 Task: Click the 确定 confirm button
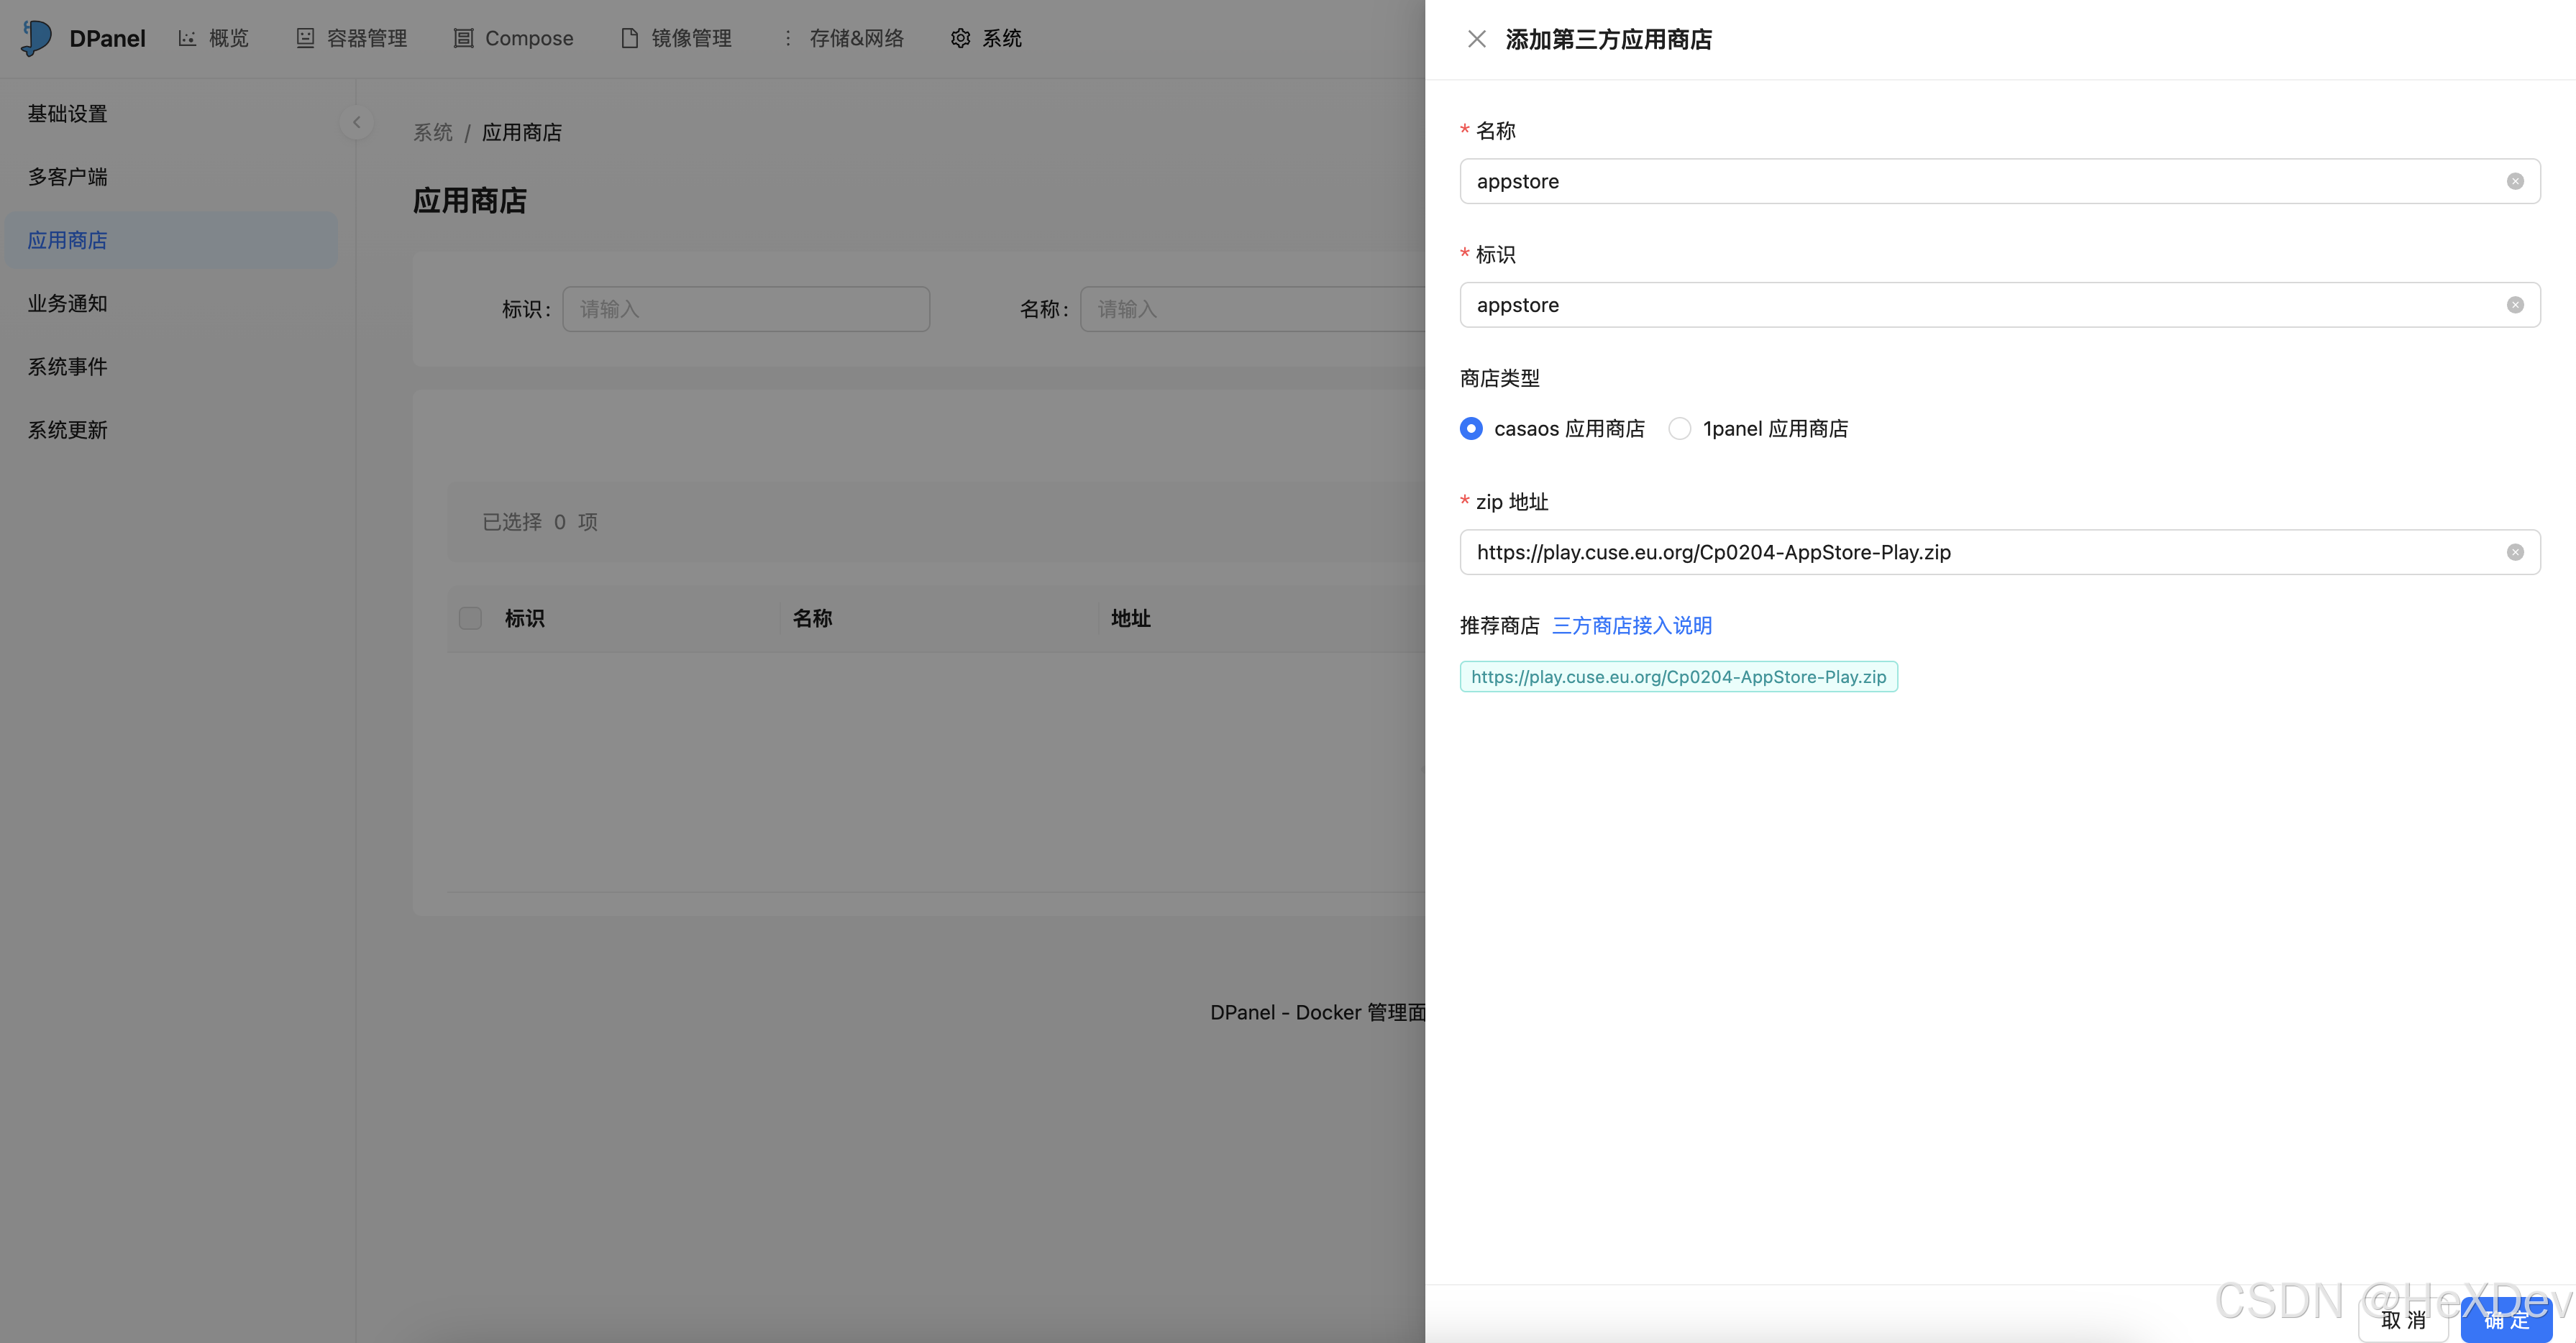tap(2506, 1320)
